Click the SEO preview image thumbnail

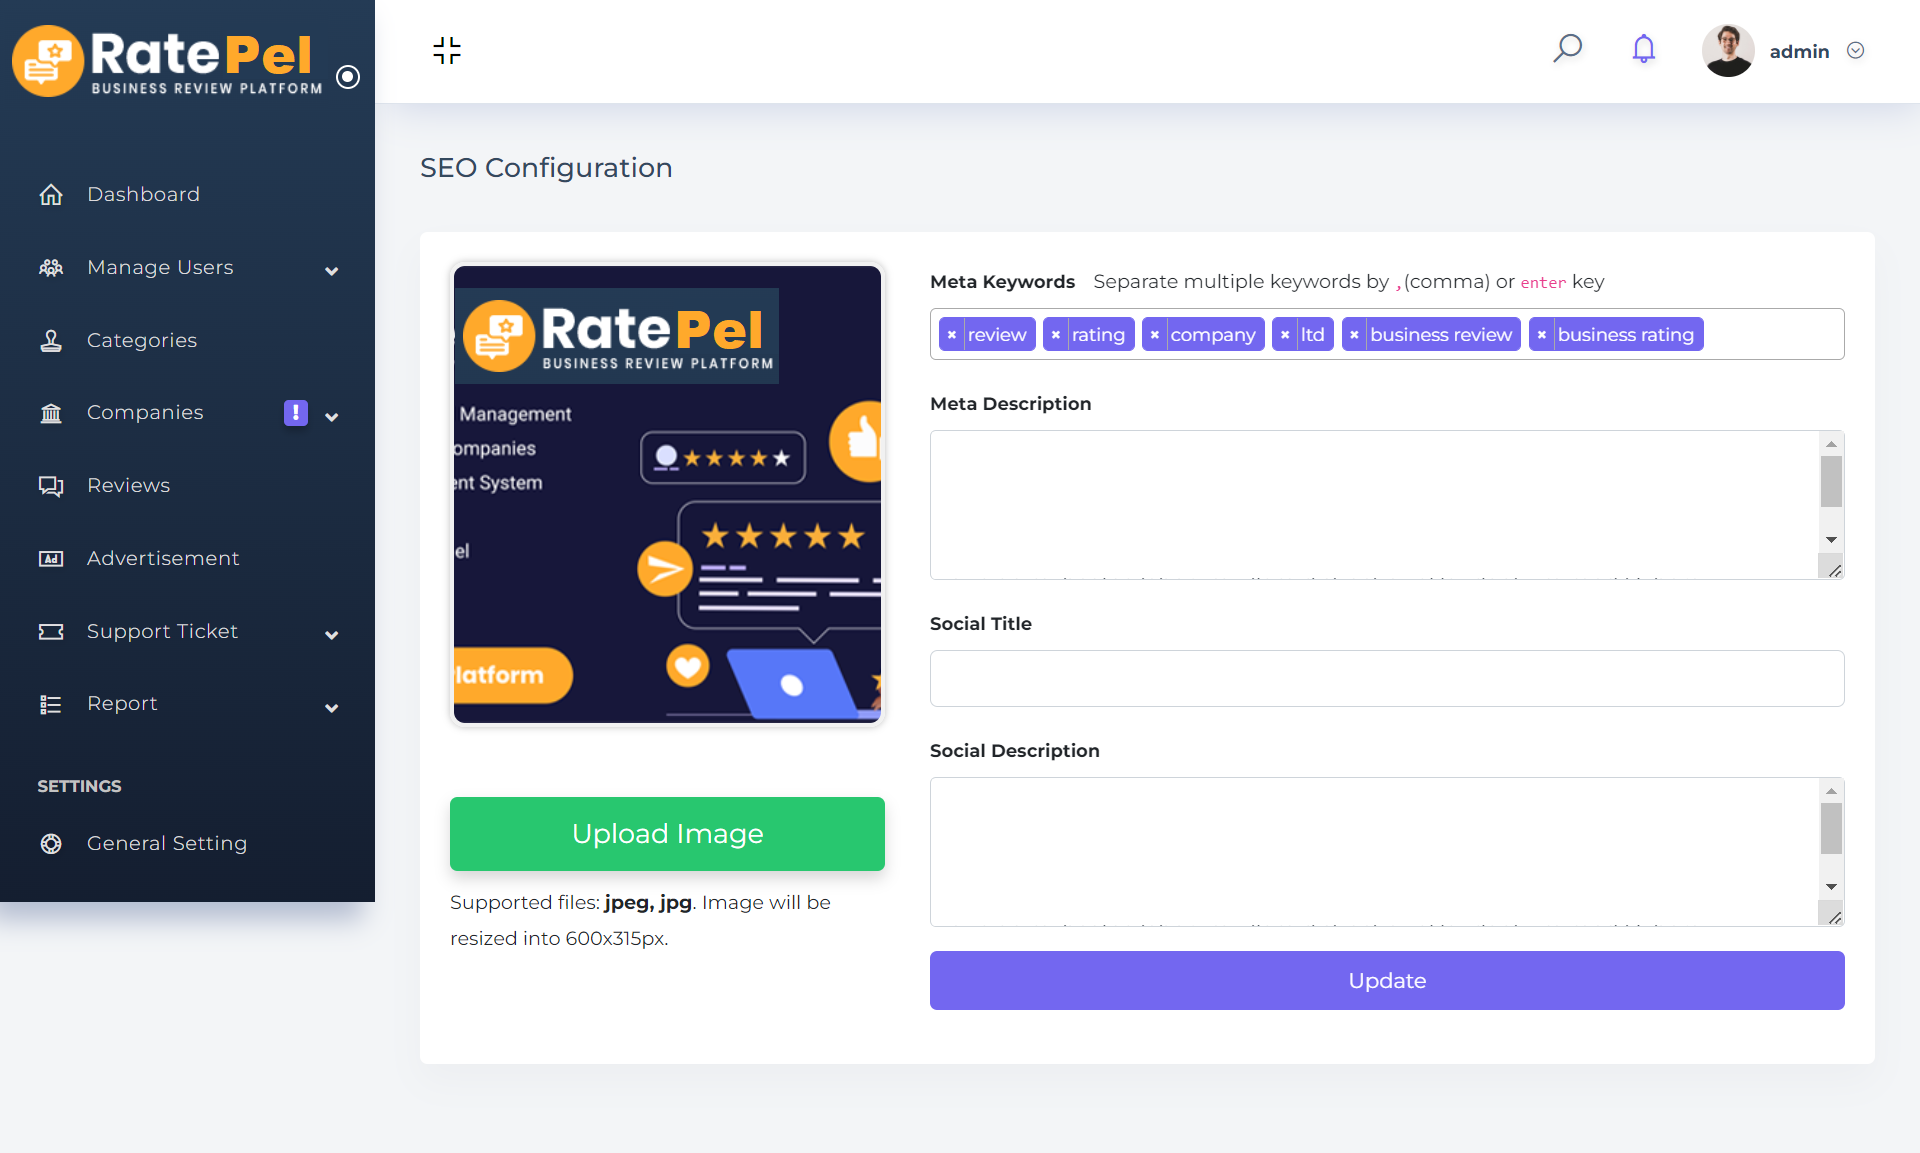[668, 494]
